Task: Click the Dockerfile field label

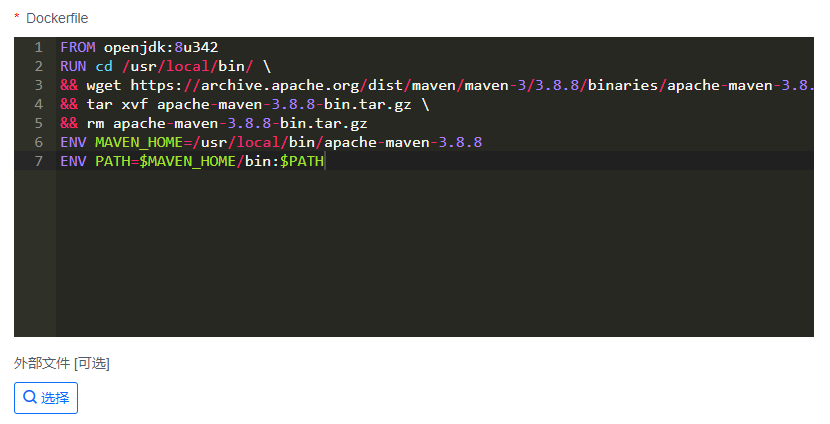Action: [x=57, y=19]
